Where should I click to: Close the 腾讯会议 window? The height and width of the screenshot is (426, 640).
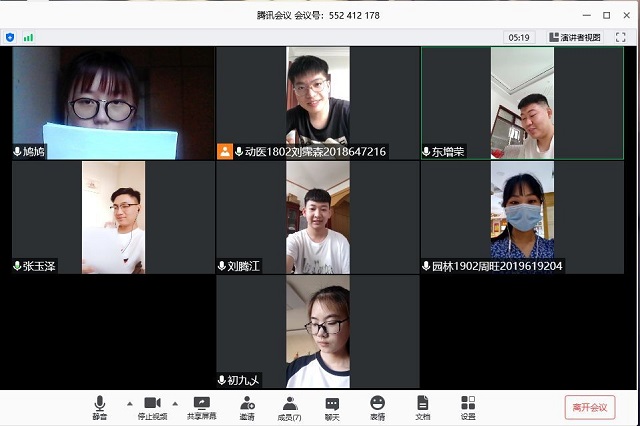pos(627,16)
